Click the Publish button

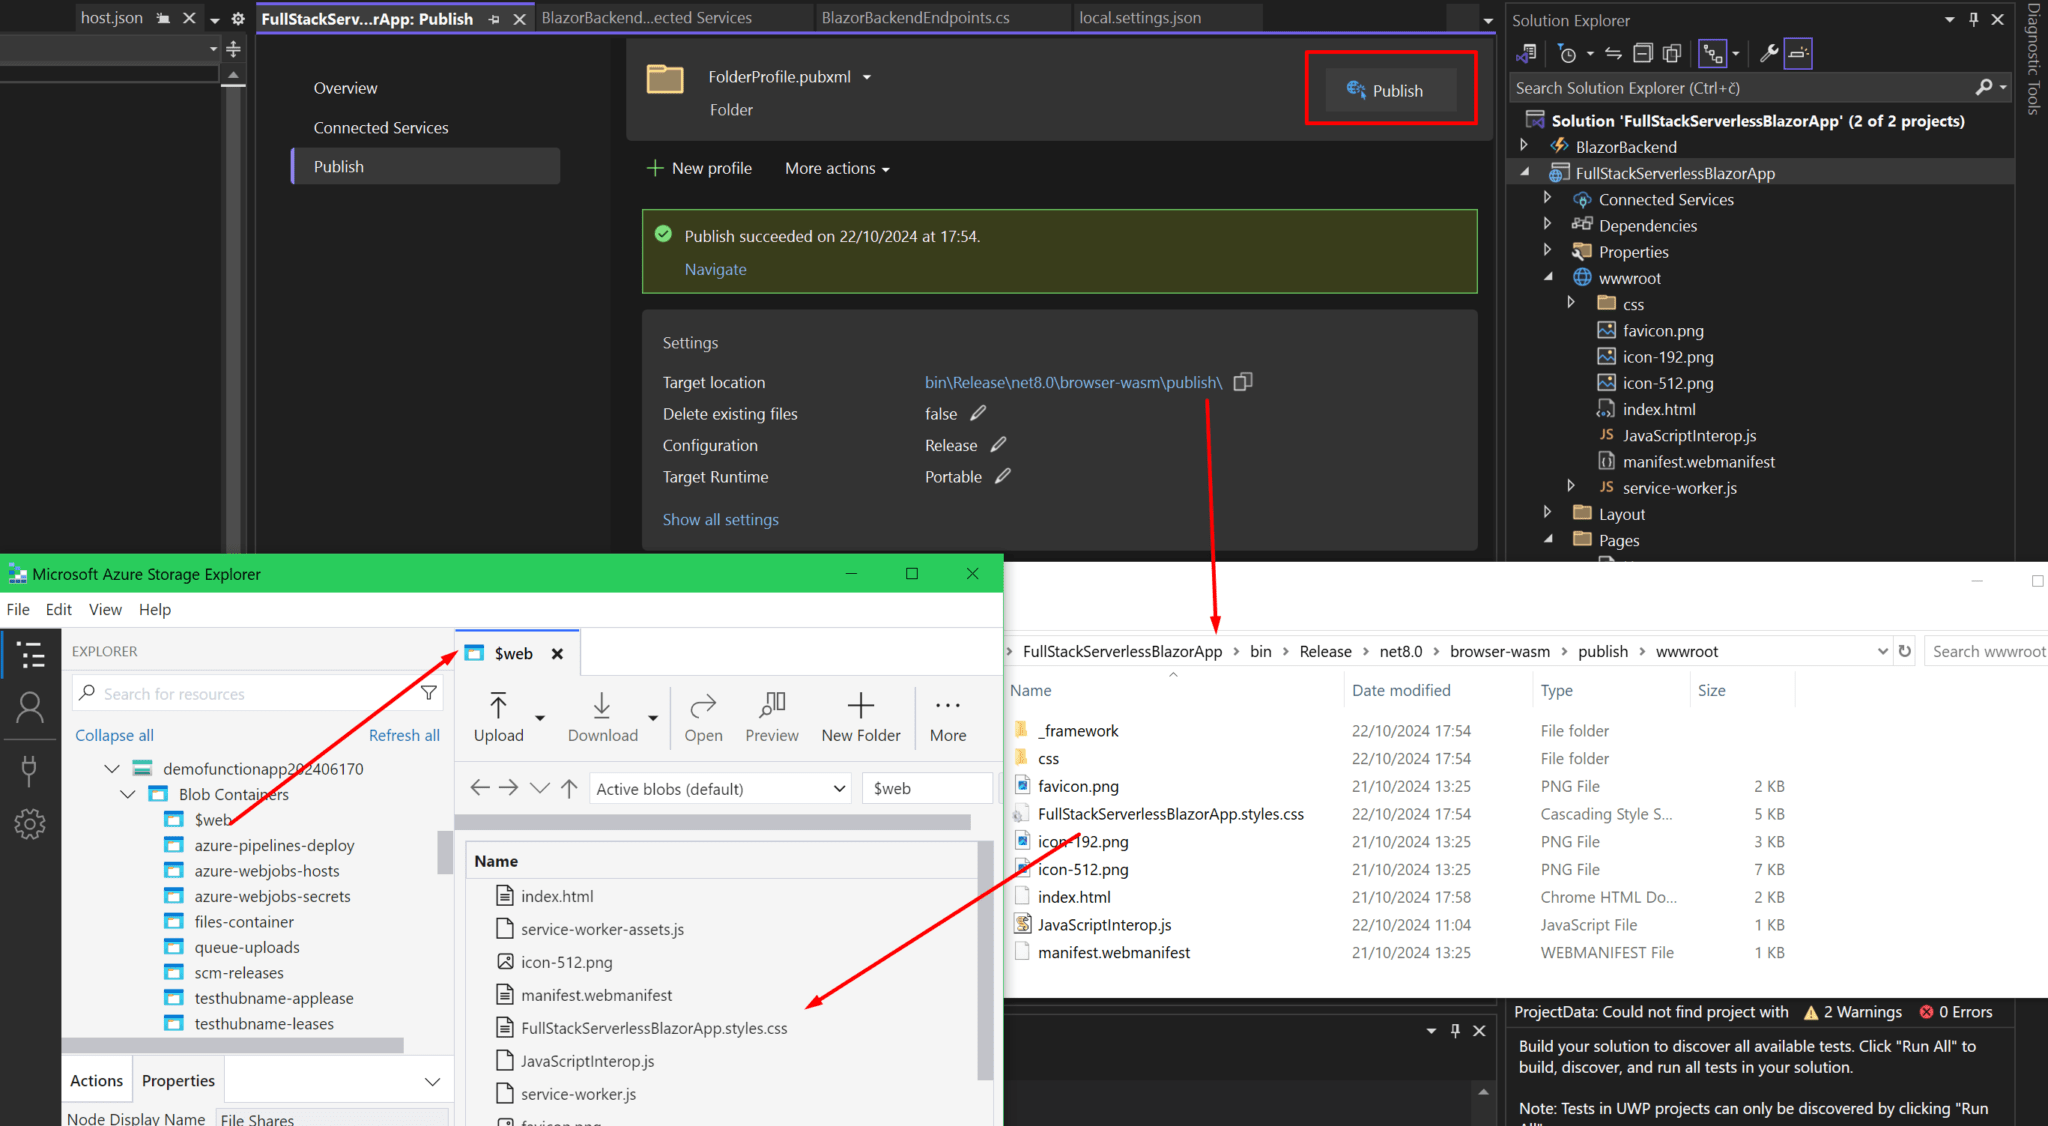[1390, 90]
